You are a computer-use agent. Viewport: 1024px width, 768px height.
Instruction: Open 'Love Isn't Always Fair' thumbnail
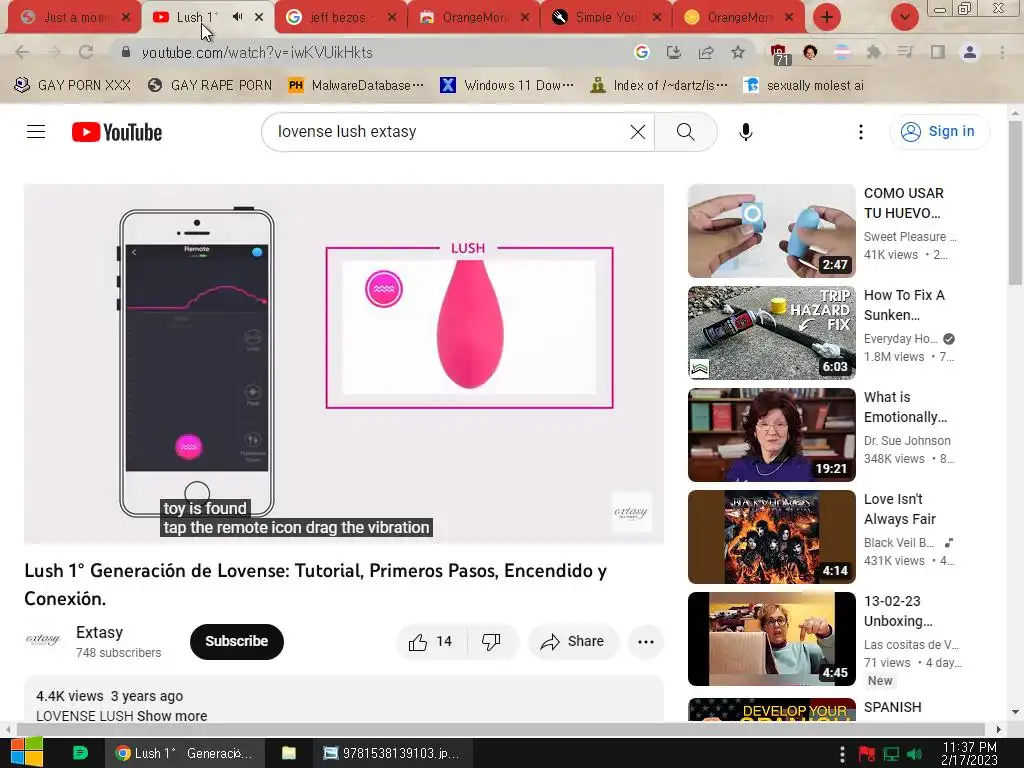pos(771,537)
